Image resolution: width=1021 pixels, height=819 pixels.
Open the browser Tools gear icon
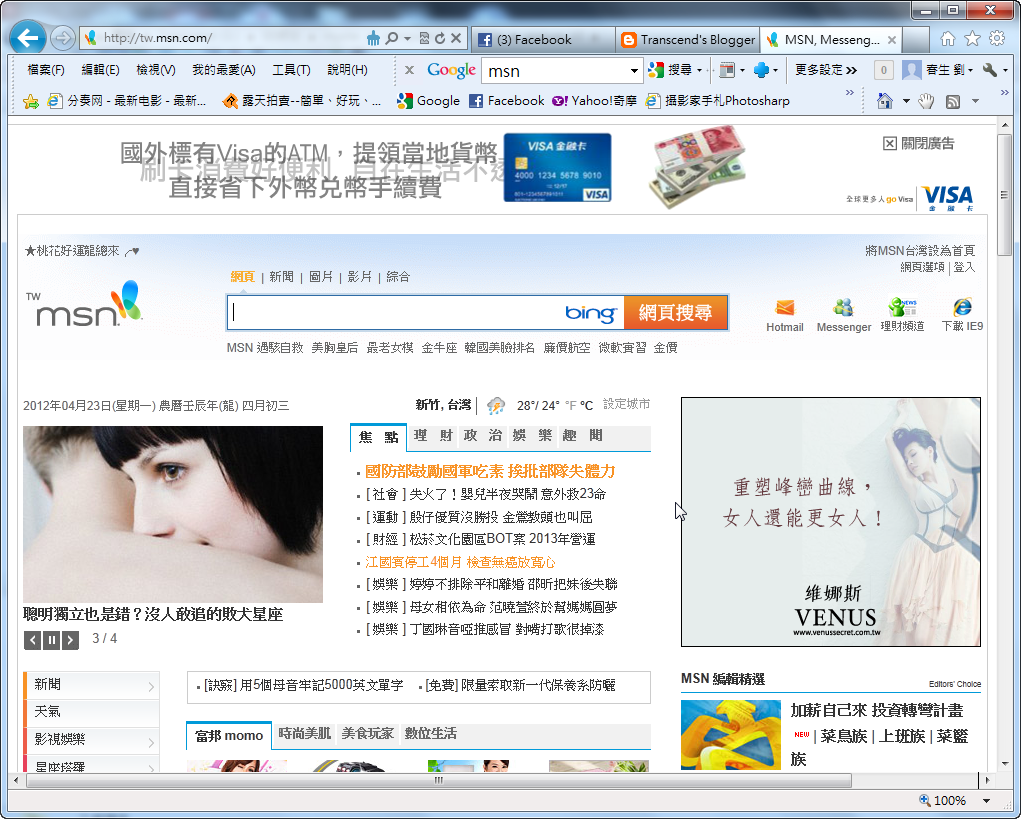click(x=997, y=38)
